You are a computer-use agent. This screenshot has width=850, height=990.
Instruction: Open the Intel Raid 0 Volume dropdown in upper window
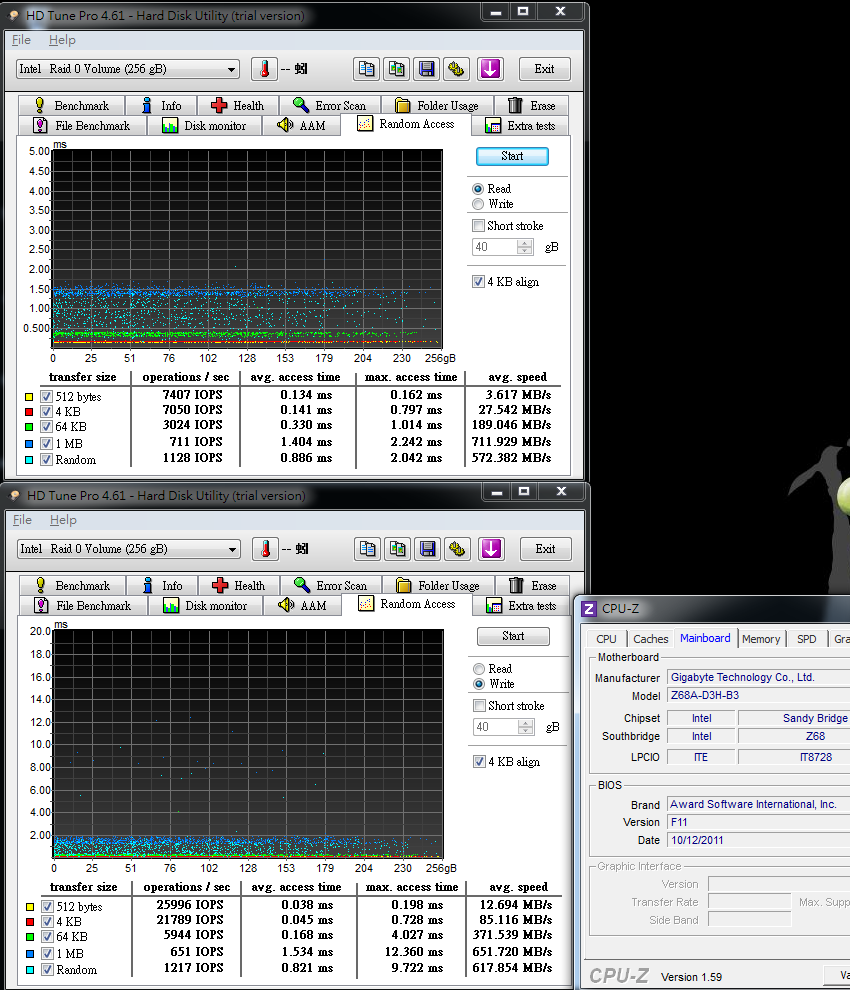tap(128, 69)
